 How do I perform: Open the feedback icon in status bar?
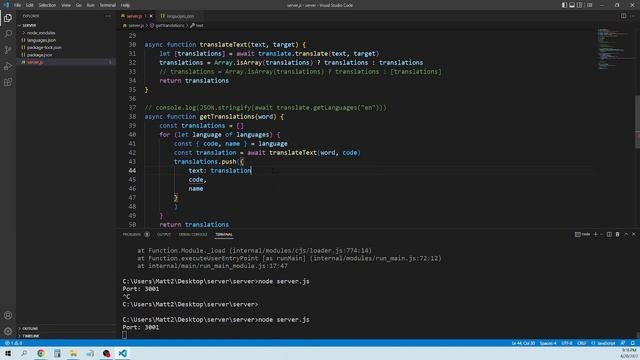[x=622, y=343]
